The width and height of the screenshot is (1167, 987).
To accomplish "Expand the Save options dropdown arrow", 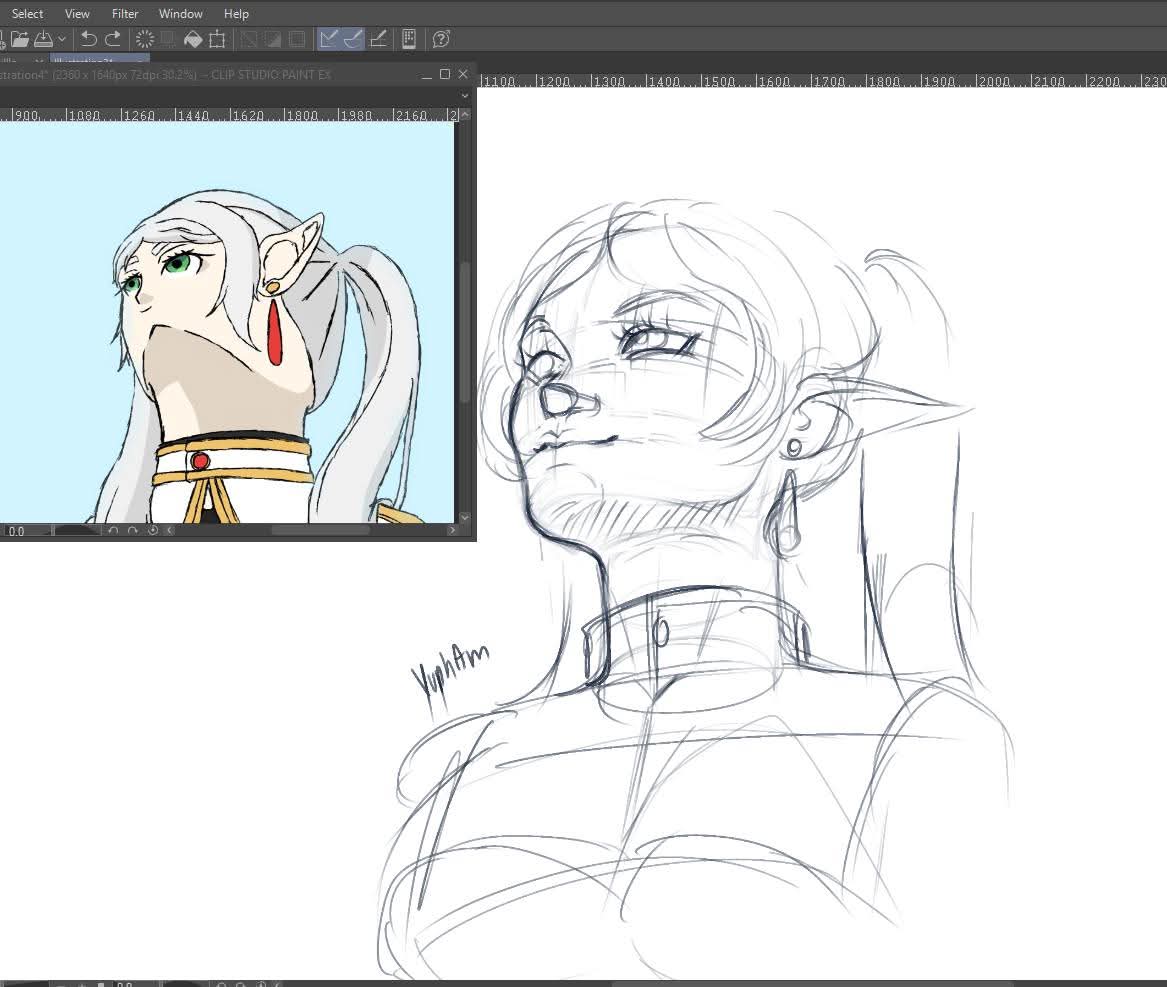I will click(62, 39).
